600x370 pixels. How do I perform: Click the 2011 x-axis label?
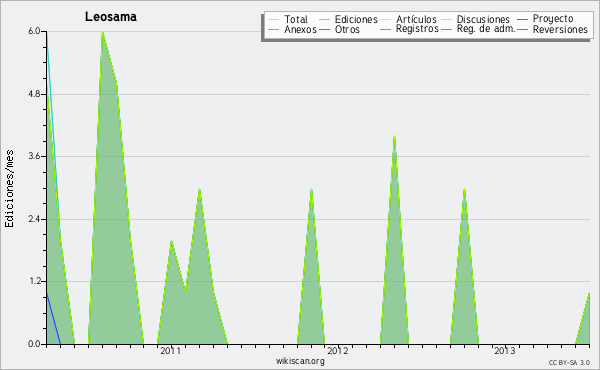click(170, 350)
